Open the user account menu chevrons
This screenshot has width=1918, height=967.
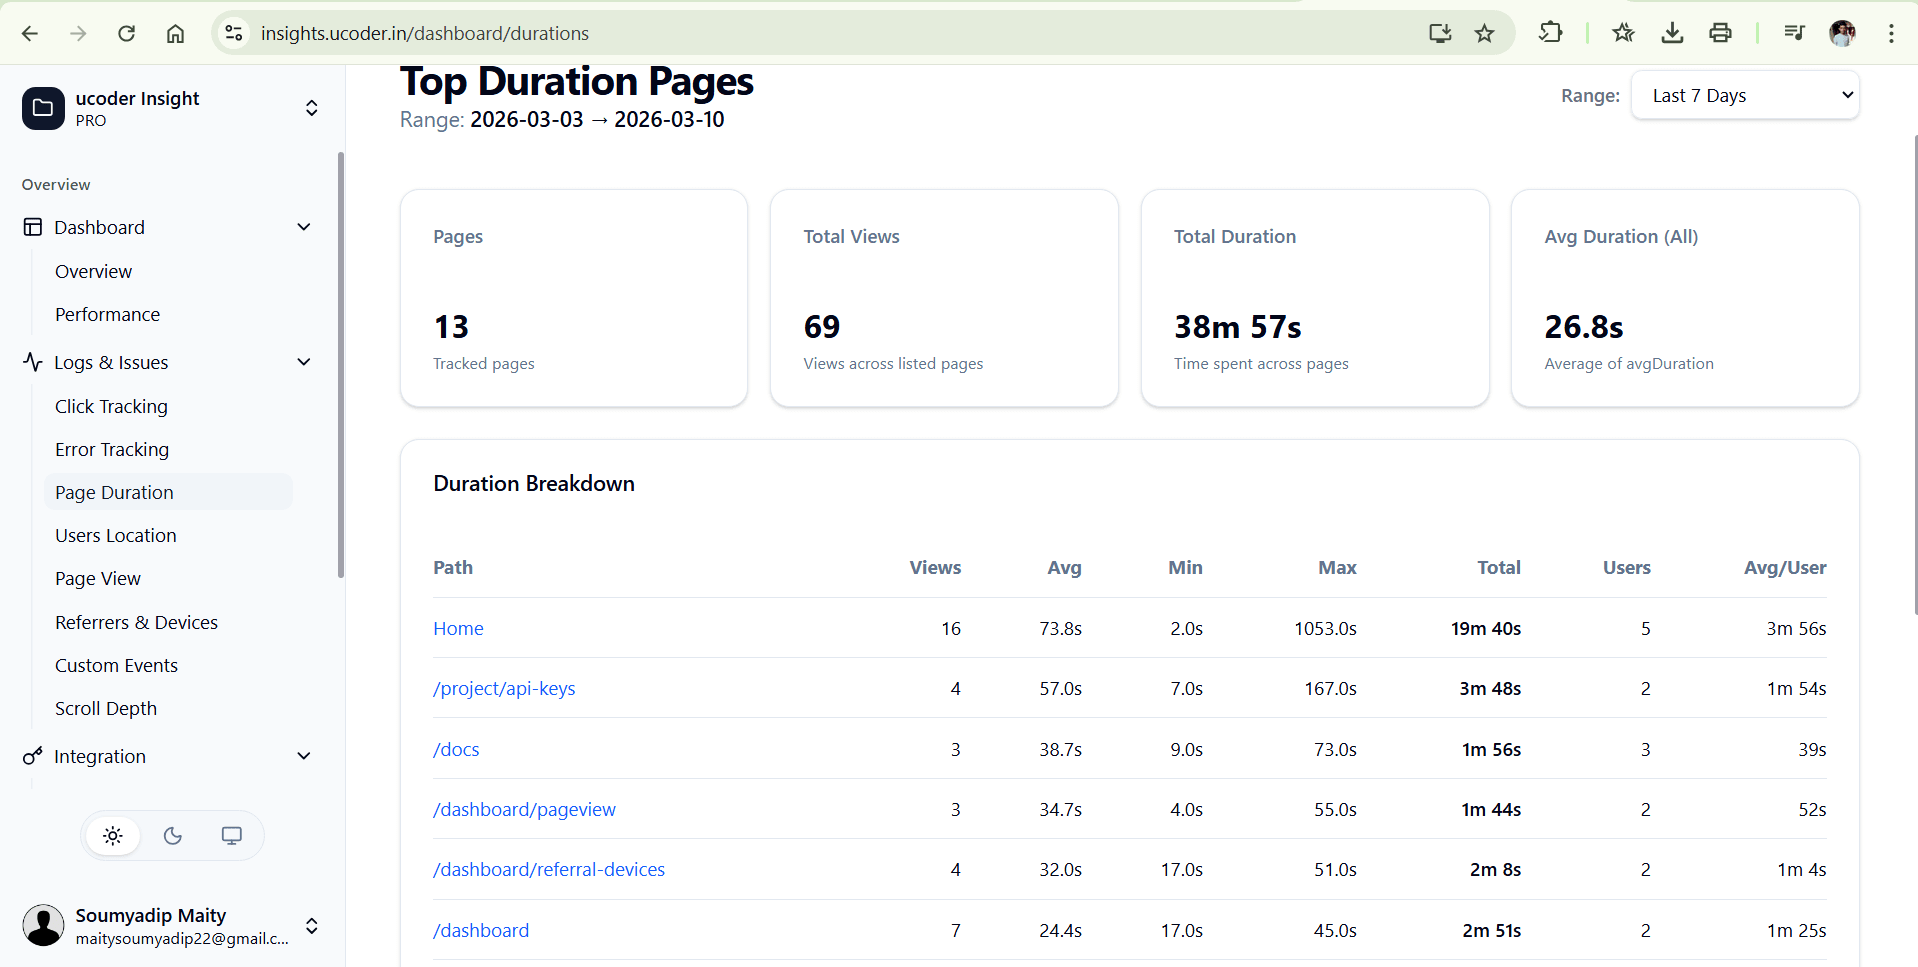(312, 925)
